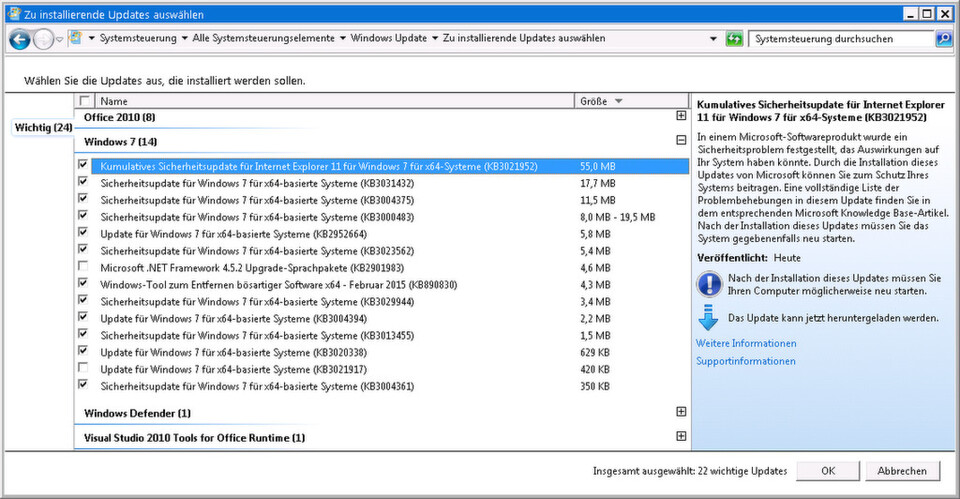Expand the Windows Defender (1) group

[x=681, y=411]
